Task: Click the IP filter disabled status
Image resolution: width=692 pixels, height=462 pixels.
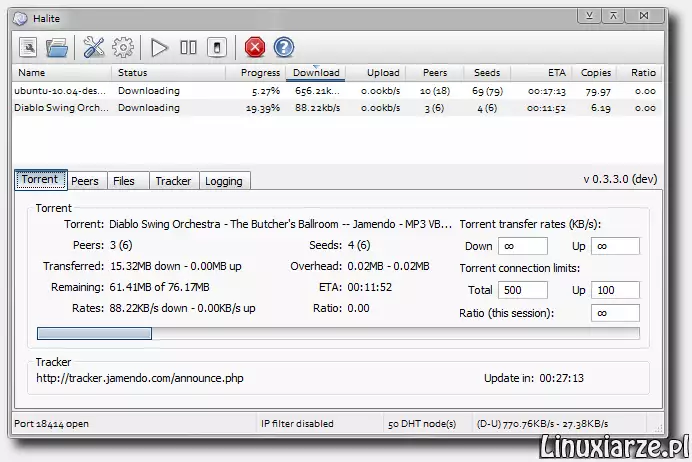Action: (x=297, y=424)
